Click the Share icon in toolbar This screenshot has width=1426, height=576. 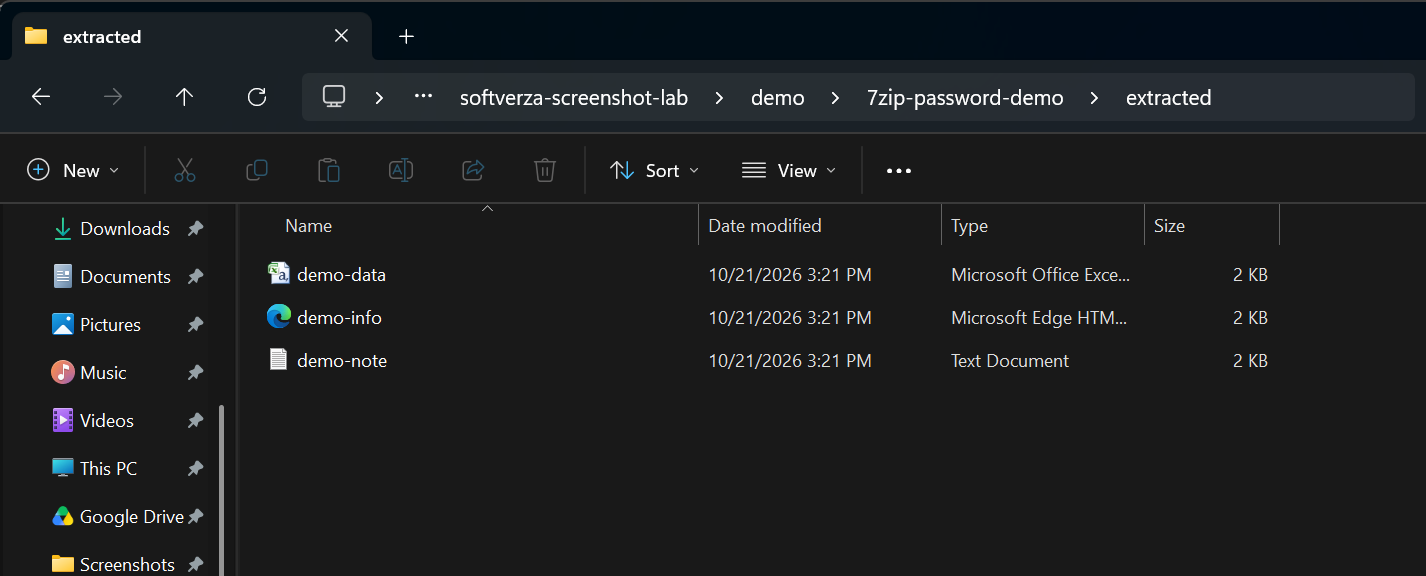[473, 170]
